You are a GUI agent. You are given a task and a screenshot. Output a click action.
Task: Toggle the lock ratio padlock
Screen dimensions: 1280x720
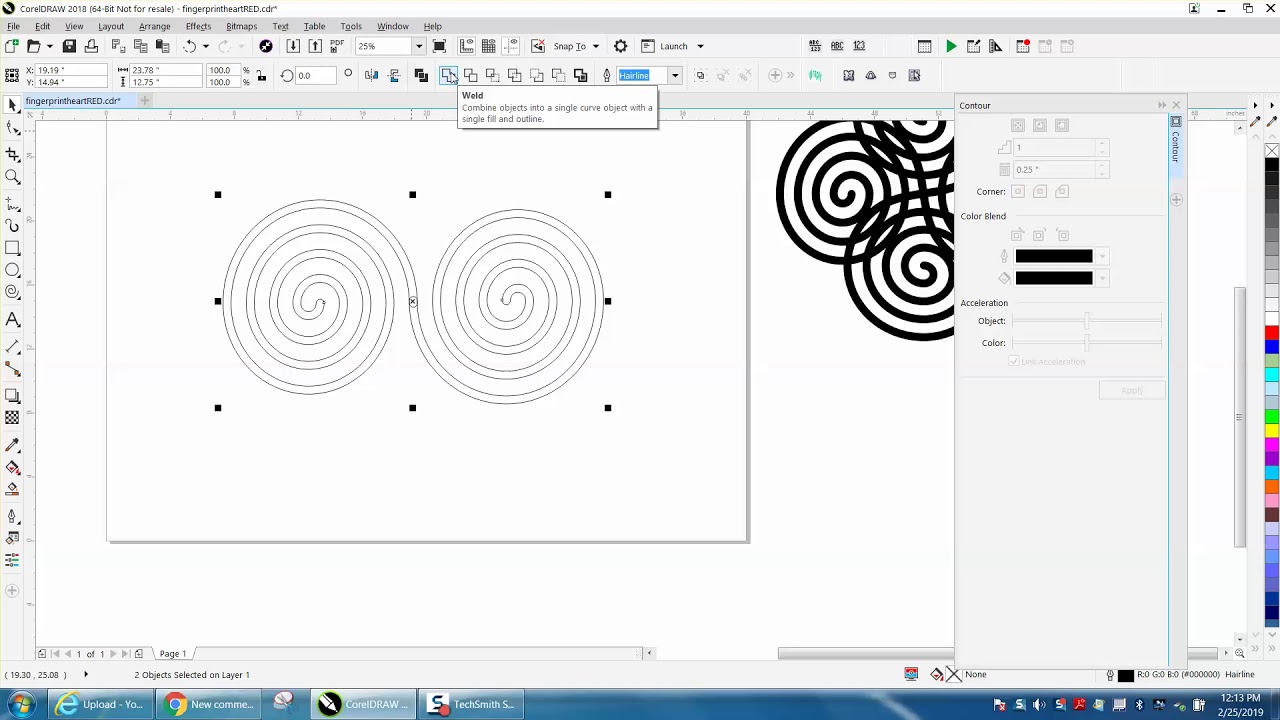pyautogui.click(x=261, y=76)
